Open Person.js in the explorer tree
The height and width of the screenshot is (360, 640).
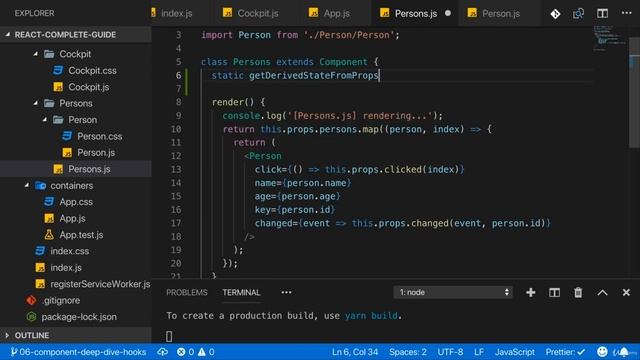pos(96,153)
